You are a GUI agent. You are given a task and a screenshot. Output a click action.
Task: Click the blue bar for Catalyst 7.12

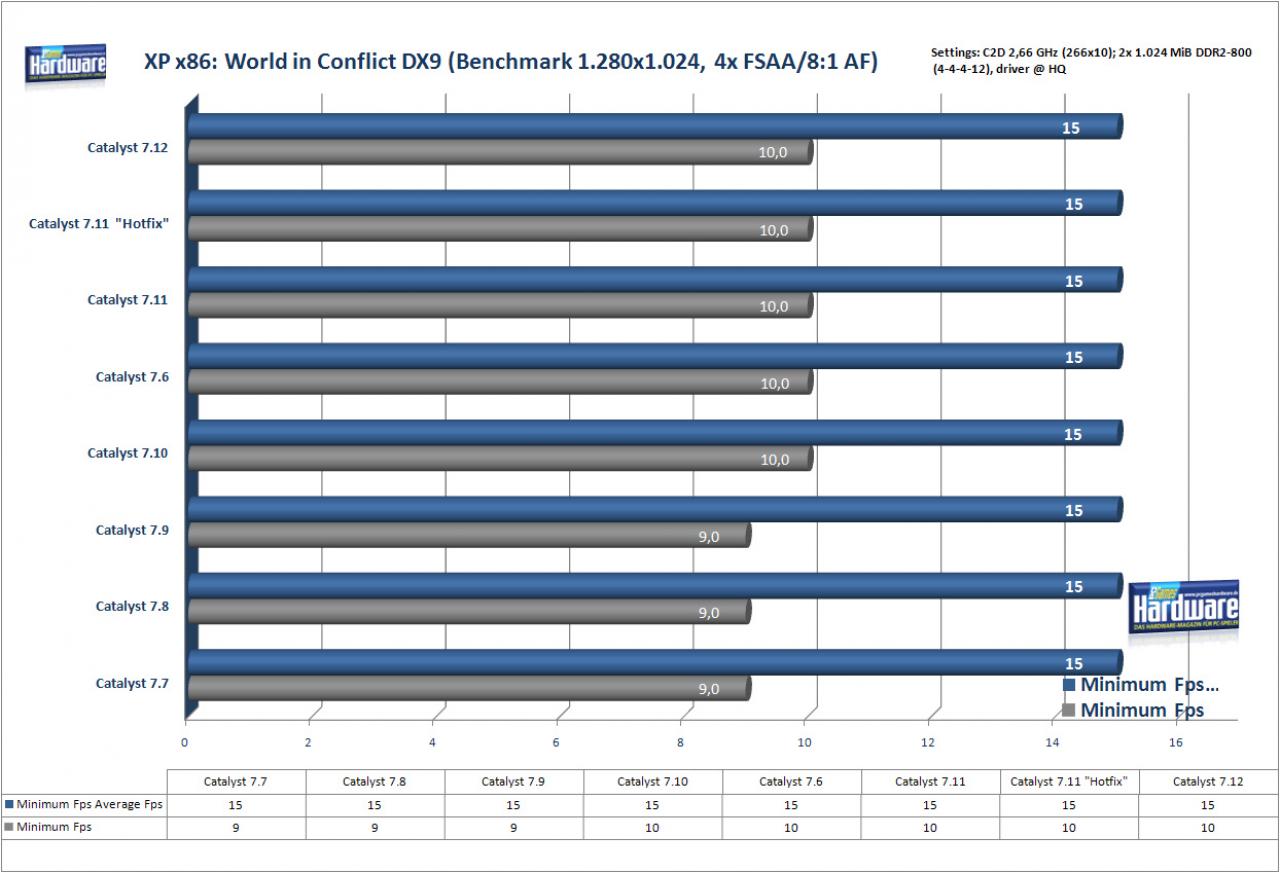tap(655, 126)
